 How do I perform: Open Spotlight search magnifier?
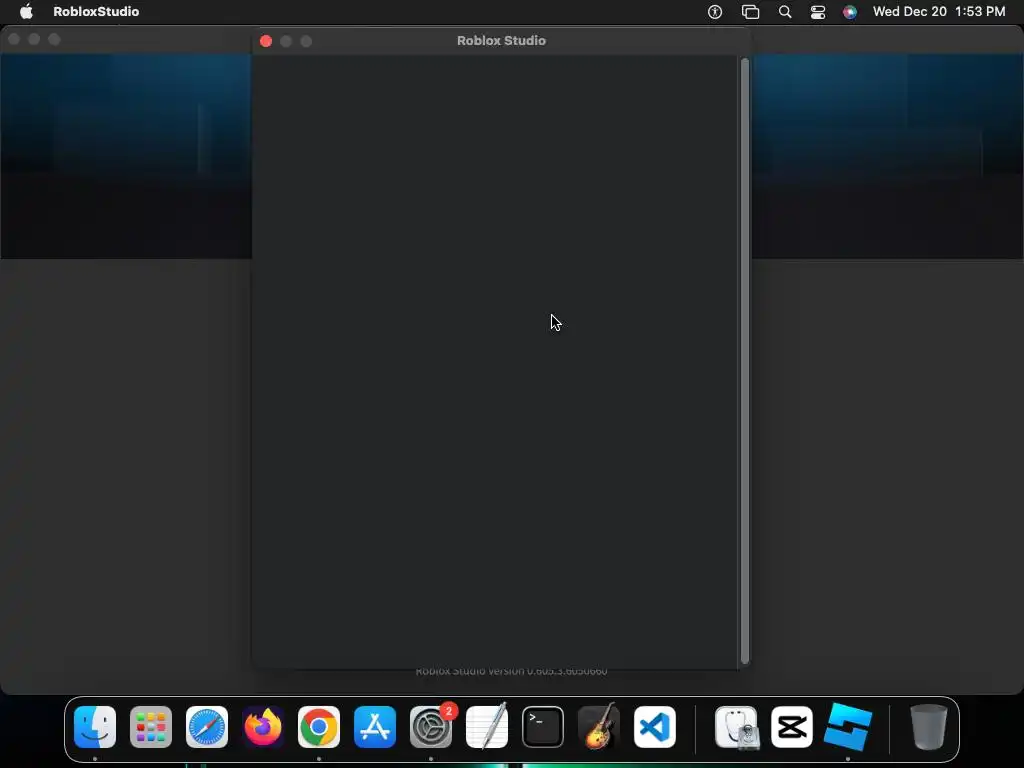click(785, 12)
